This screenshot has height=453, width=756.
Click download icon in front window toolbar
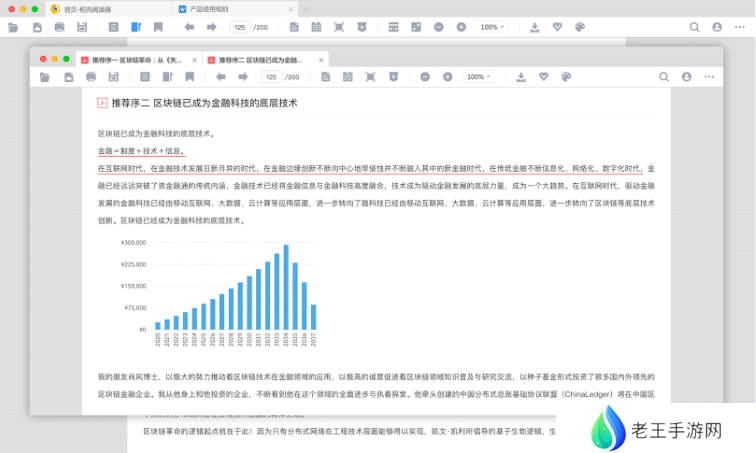coord(521,77)
